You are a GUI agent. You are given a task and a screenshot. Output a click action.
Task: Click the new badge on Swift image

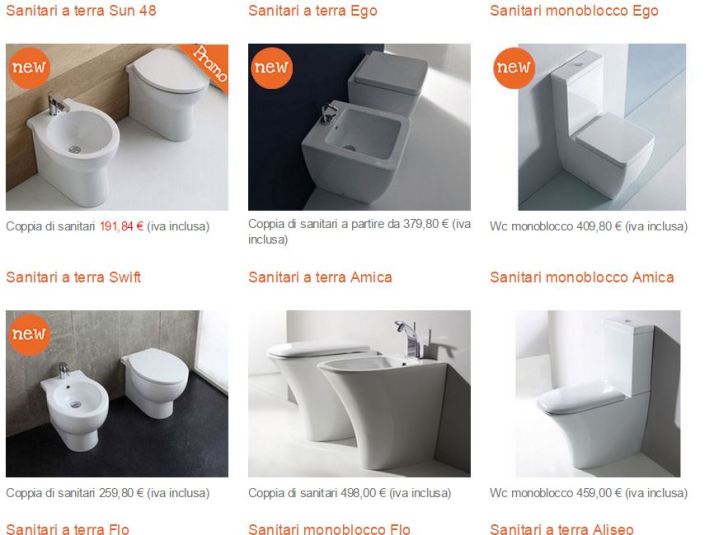[x=29, y=334]
